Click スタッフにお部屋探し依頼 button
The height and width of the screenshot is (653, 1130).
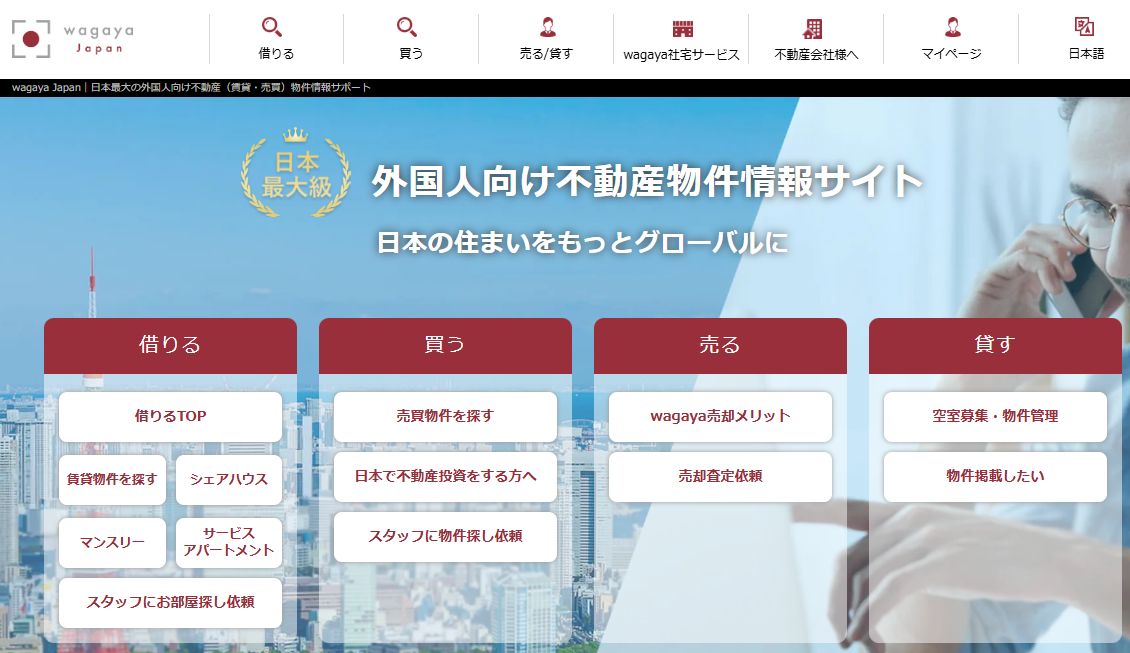click(170, 603)
